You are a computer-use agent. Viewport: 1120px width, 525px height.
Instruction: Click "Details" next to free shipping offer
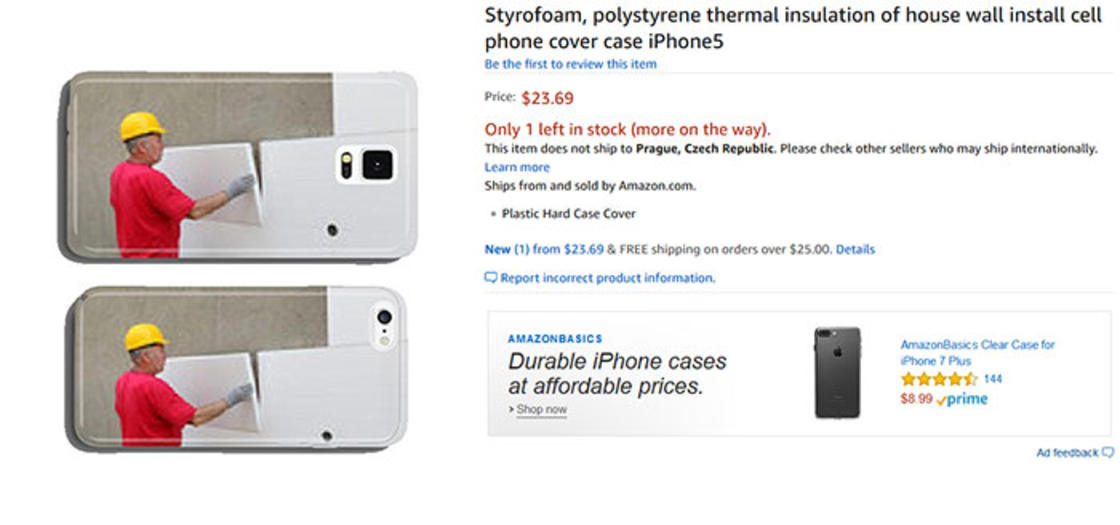point(855,249)
